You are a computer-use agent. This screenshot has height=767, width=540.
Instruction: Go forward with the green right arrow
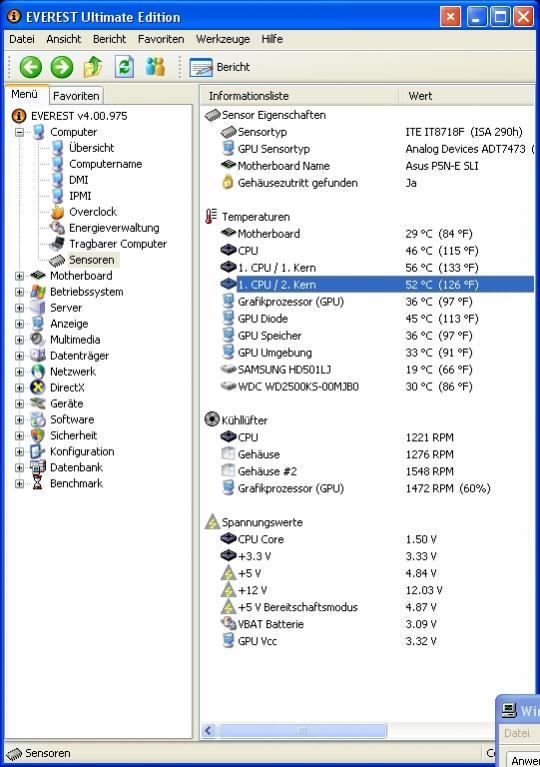[62, 67]
